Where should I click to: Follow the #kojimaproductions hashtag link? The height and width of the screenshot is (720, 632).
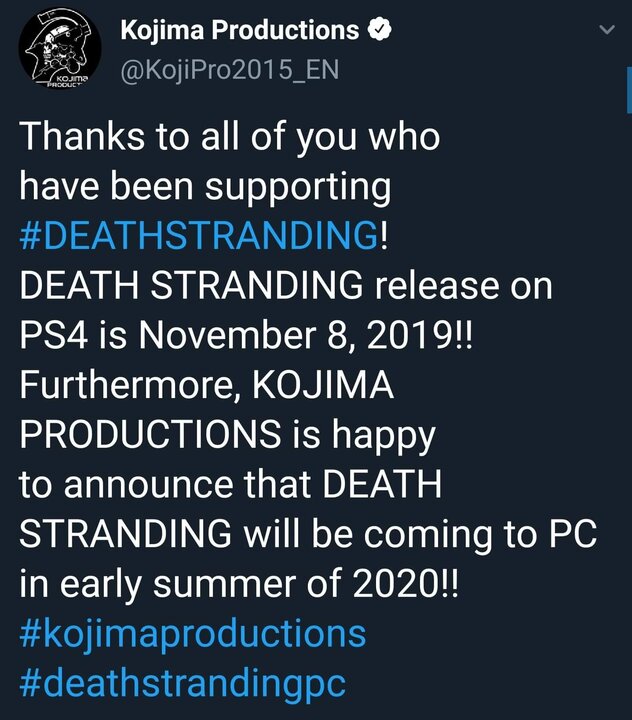click(x=192, y=633)
